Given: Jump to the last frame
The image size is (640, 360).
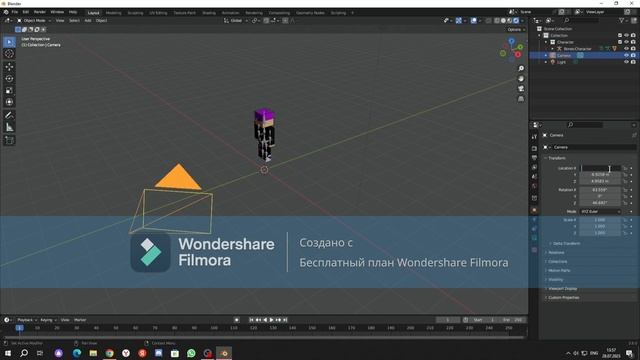Looking at the screenshot, I should click(285, 320).
